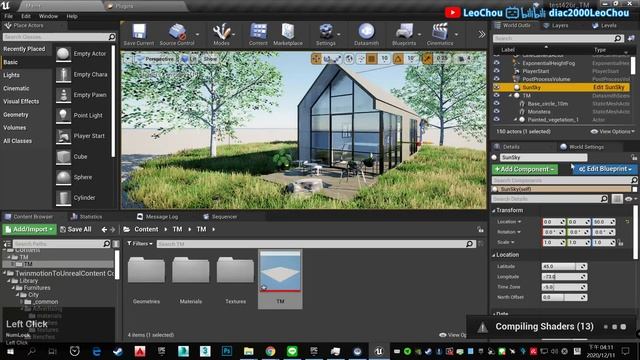Toggle visibility of PlayerStart actor
Screen dimensions: 640x360
(x=497, y=71)
